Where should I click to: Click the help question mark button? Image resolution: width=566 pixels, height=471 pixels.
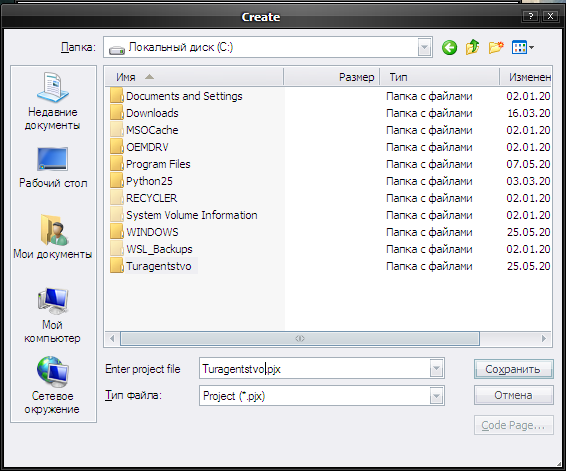point(530,16)
